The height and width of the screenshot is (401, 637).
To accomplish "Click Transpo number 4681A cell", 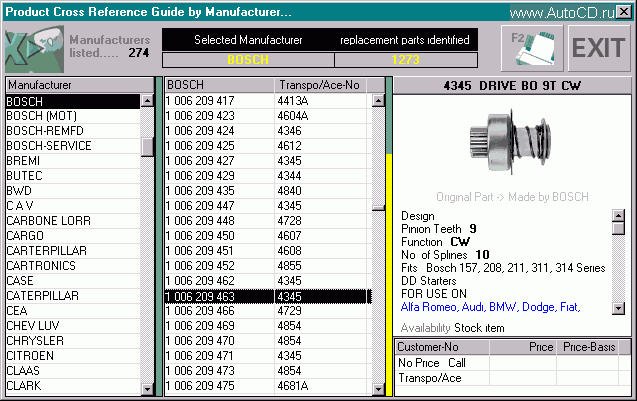I will click(x=320, y=386).
